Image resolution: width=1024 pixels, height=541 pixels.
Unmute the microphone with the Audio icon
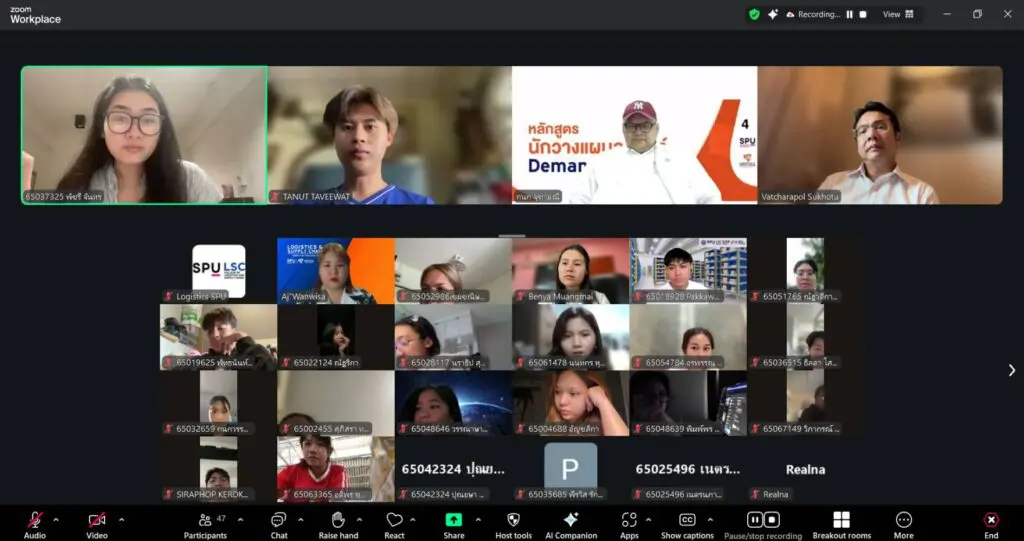(x=35, y=520)
